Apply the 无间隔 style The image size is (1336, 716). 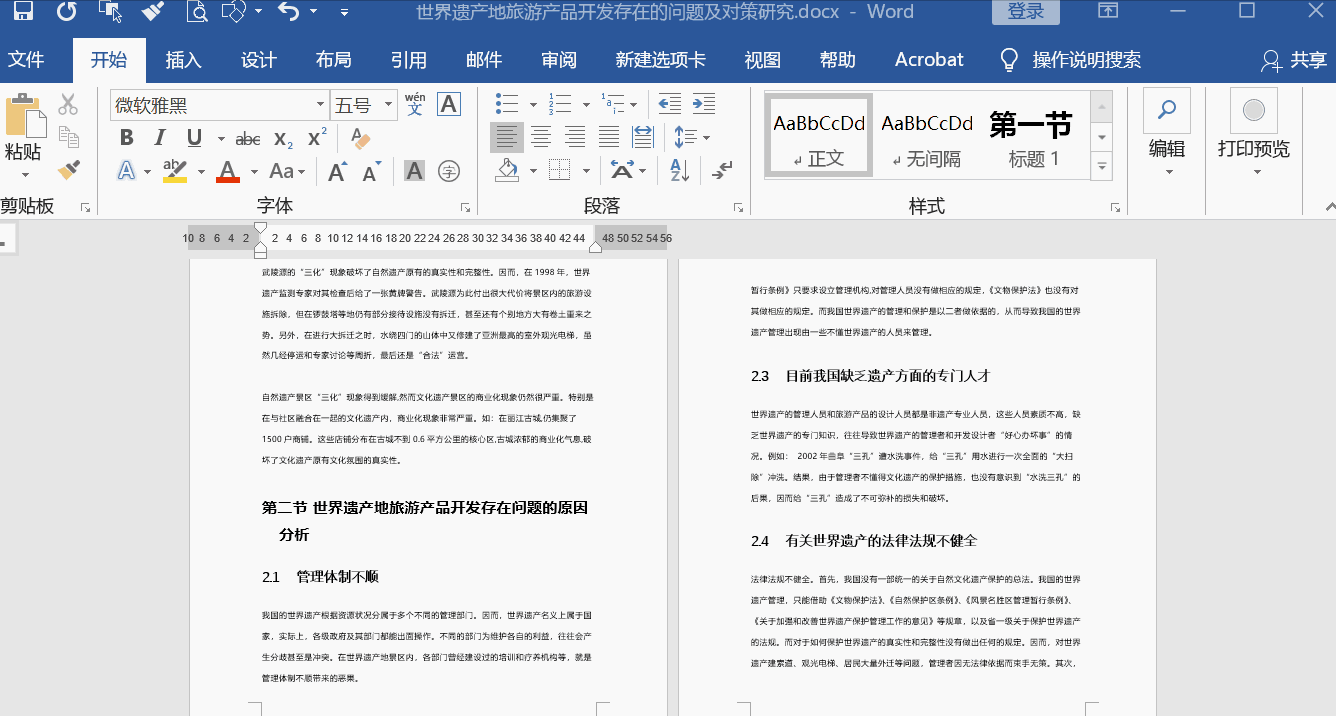pyautogui.click(x=927, y=135)
